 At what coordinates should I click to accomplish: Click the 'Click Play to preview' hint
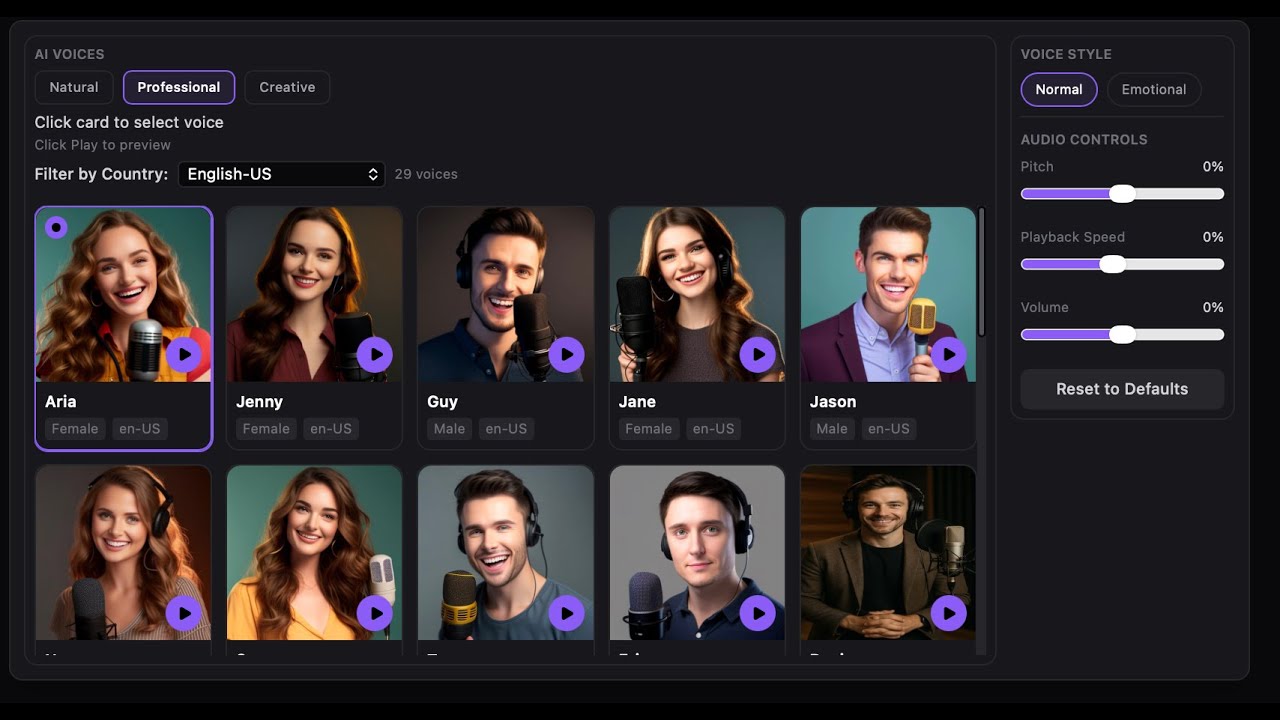pyautogui.click(x=103, y=145)
